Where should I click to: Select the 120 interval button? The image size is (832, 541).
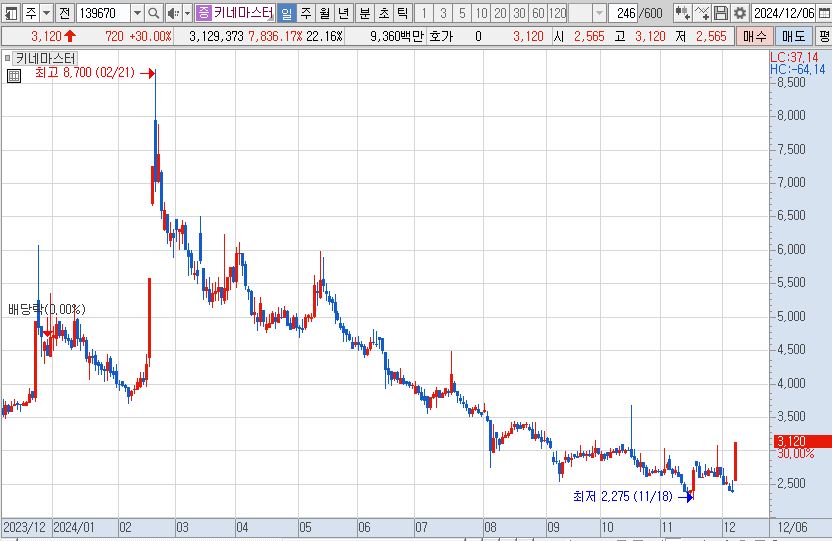pyautogui.click(x=558, y=13)
